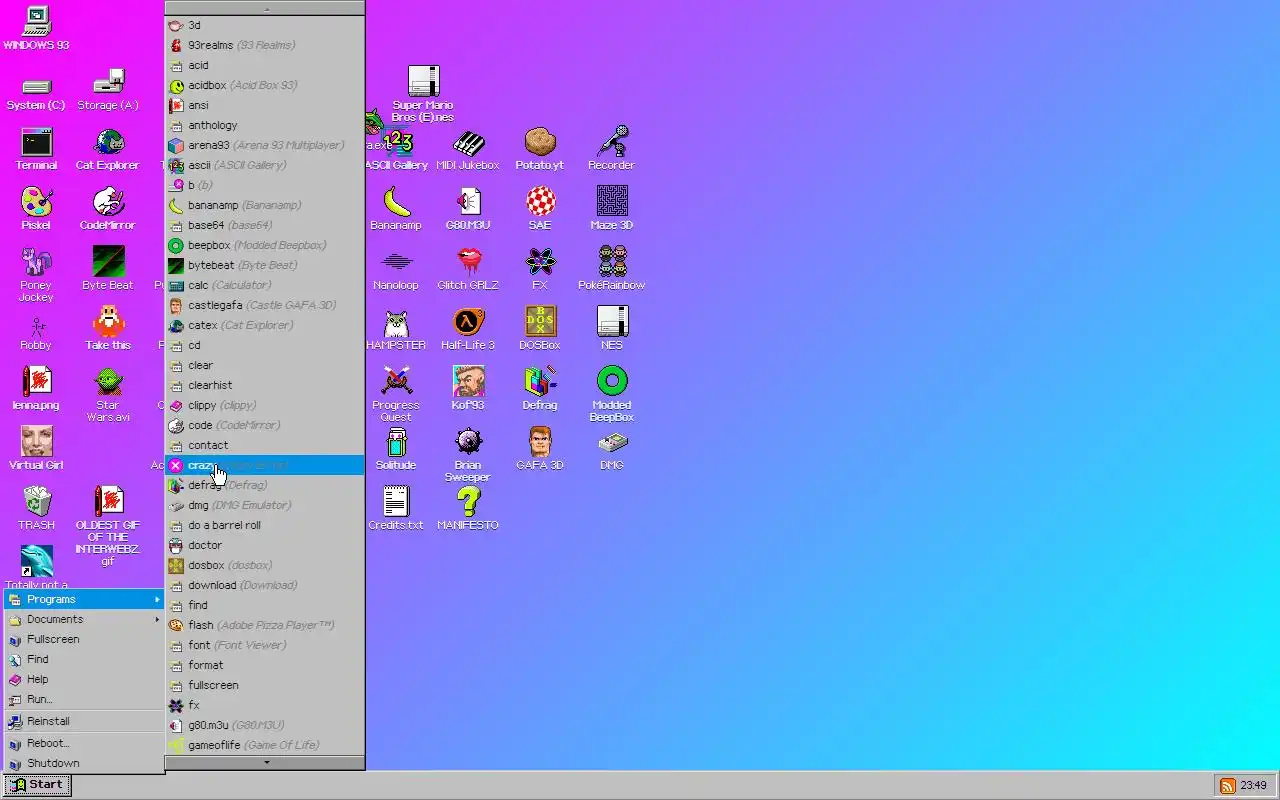Viewport: 1280px width, 800px height.
Task: Launch Half-Life 3 desktop icon
Action: (468, 330)
